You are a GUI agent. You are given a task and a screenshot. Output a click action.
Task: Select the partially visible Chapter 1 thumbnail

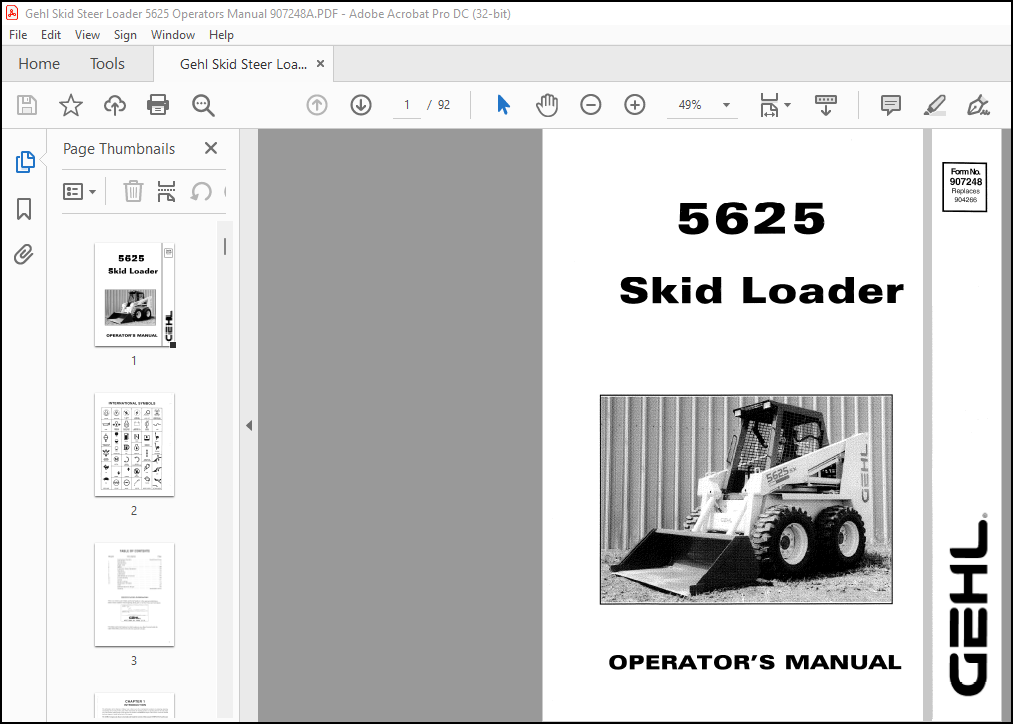click(x=134, y=705)
